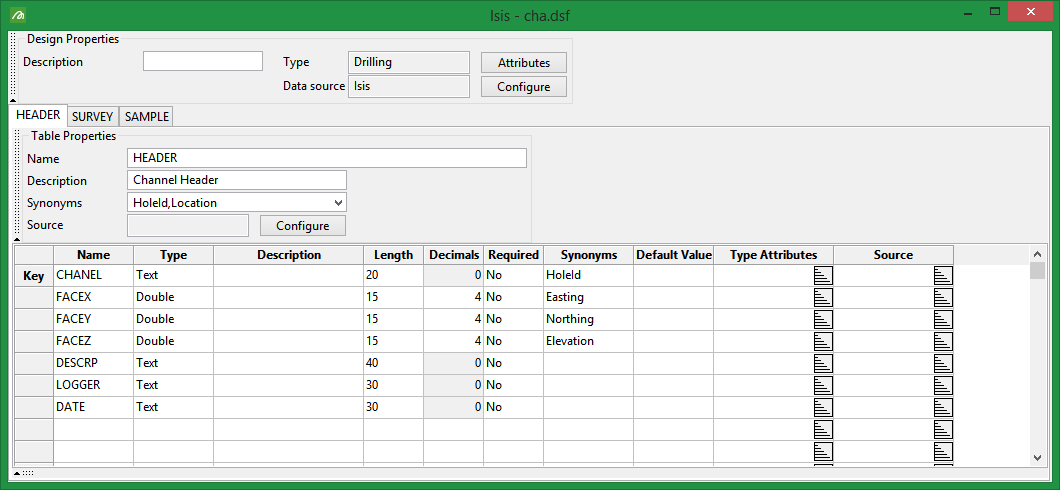Select the Key row header for CHANEL
Screen dimensions: 1060x490
pyautogui.click(x=33, y=275)
